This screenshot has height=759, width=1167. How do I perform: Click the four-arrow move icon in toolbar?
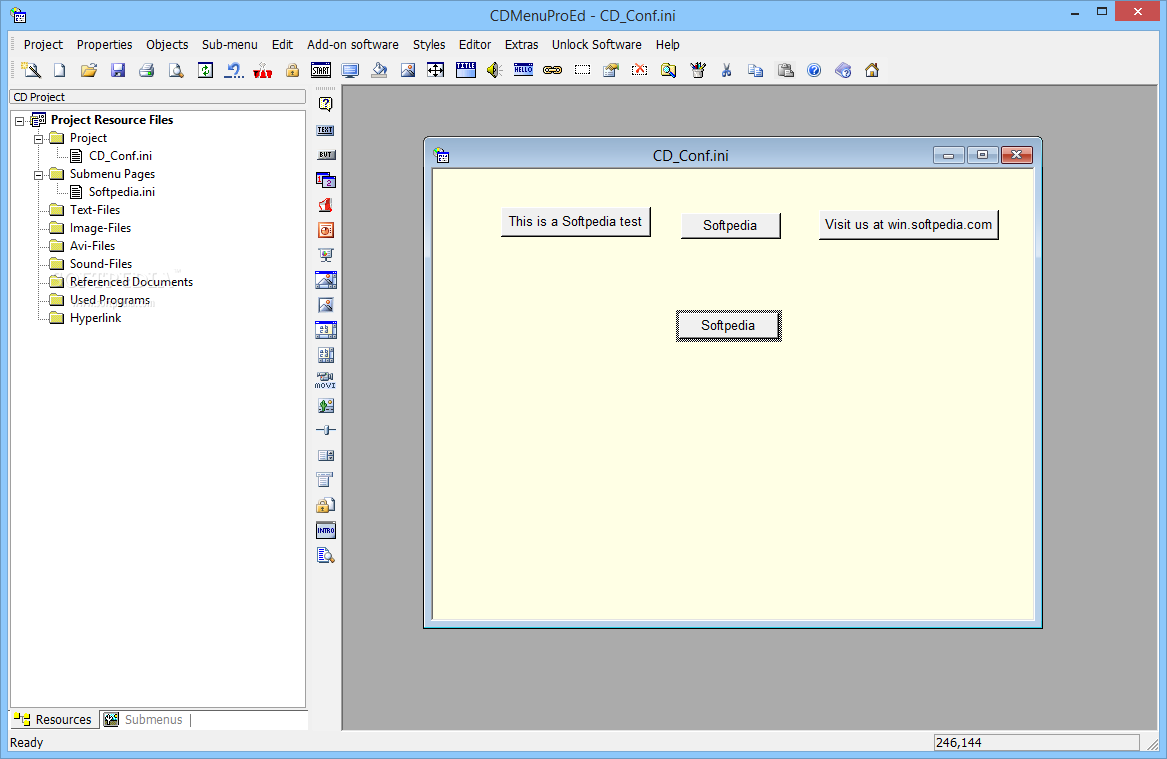pos(436,70)
